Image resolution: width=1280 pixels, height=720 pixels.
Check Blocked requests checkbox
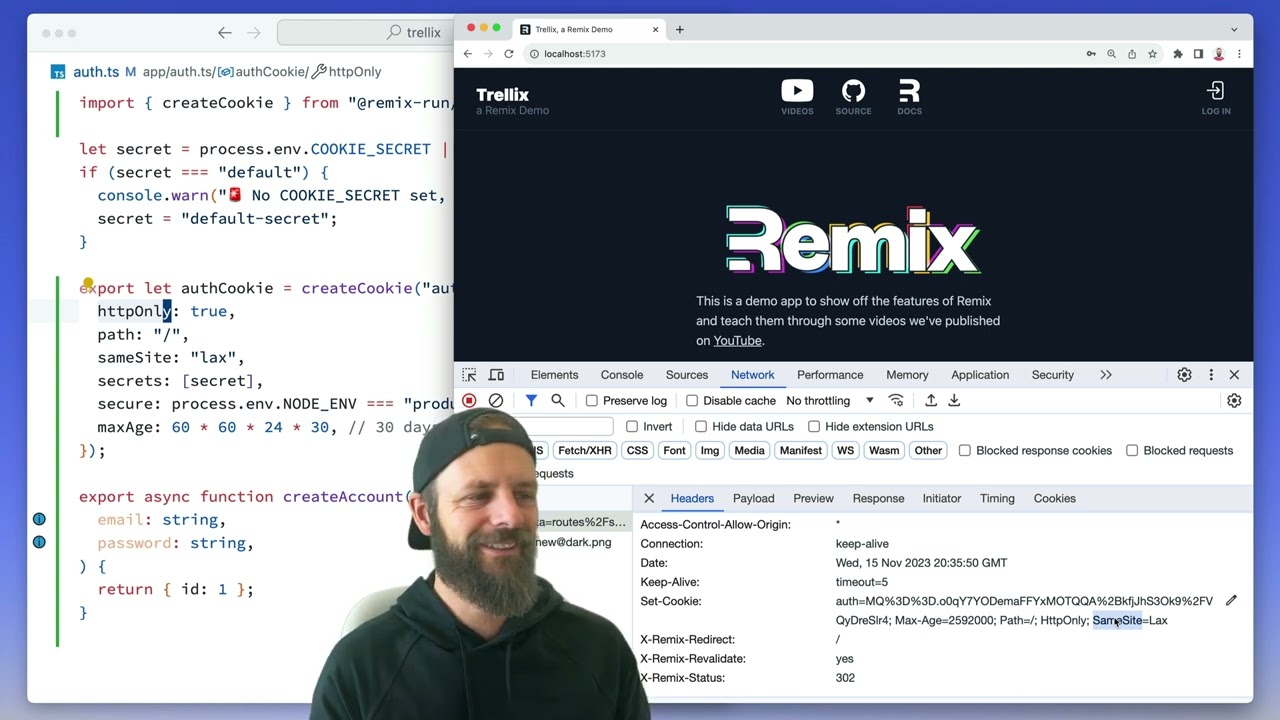(1132, 451)
